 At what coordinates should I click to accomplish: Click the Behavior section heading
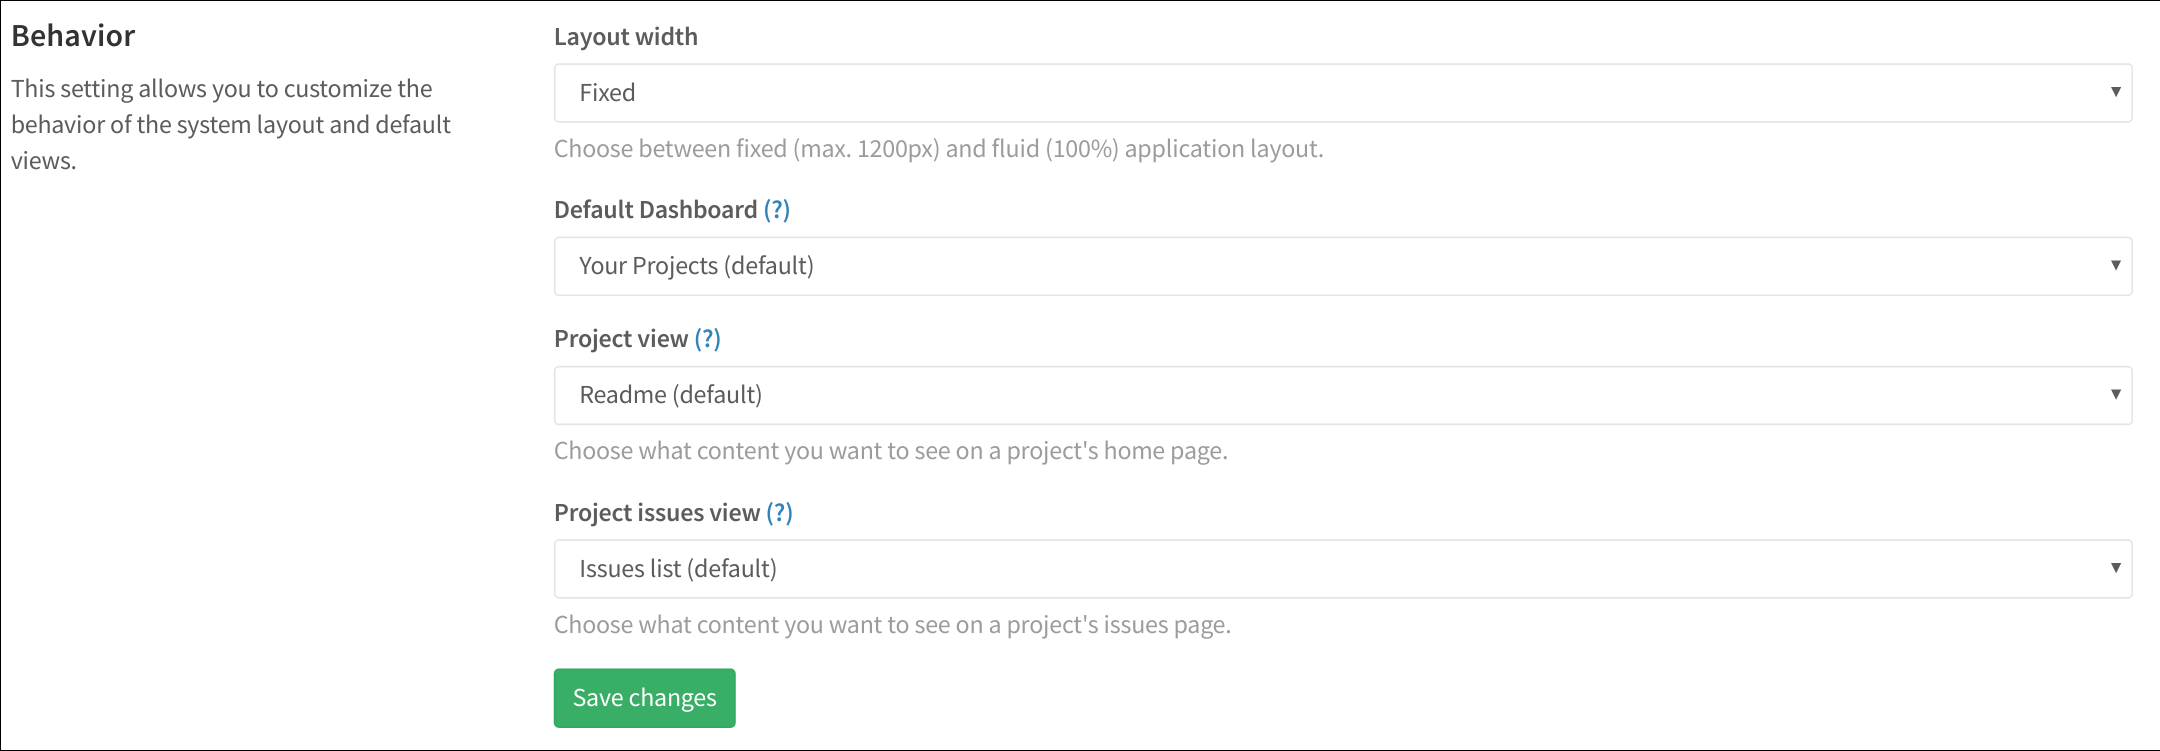(x=73, y=36)
